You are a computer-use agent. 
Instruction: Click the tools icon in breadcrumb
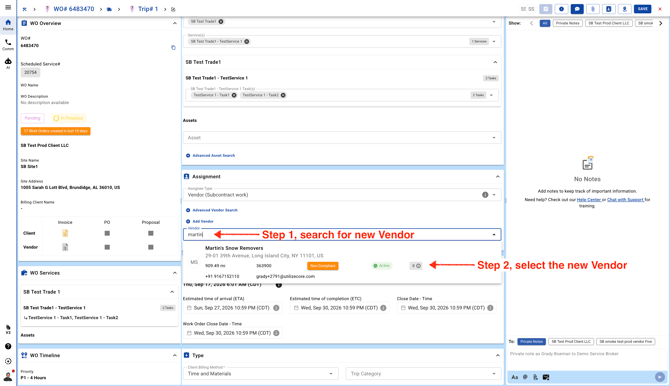tap(24, 9)
